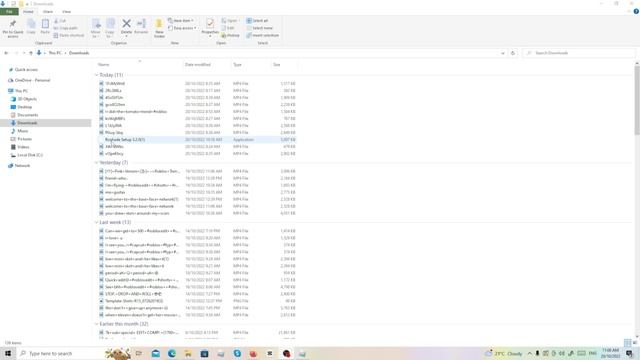Image resolution: width=640 pixels, height=360 pixels.
Task: Click This PC in the address breadcrumb
Action: (55, 53)
